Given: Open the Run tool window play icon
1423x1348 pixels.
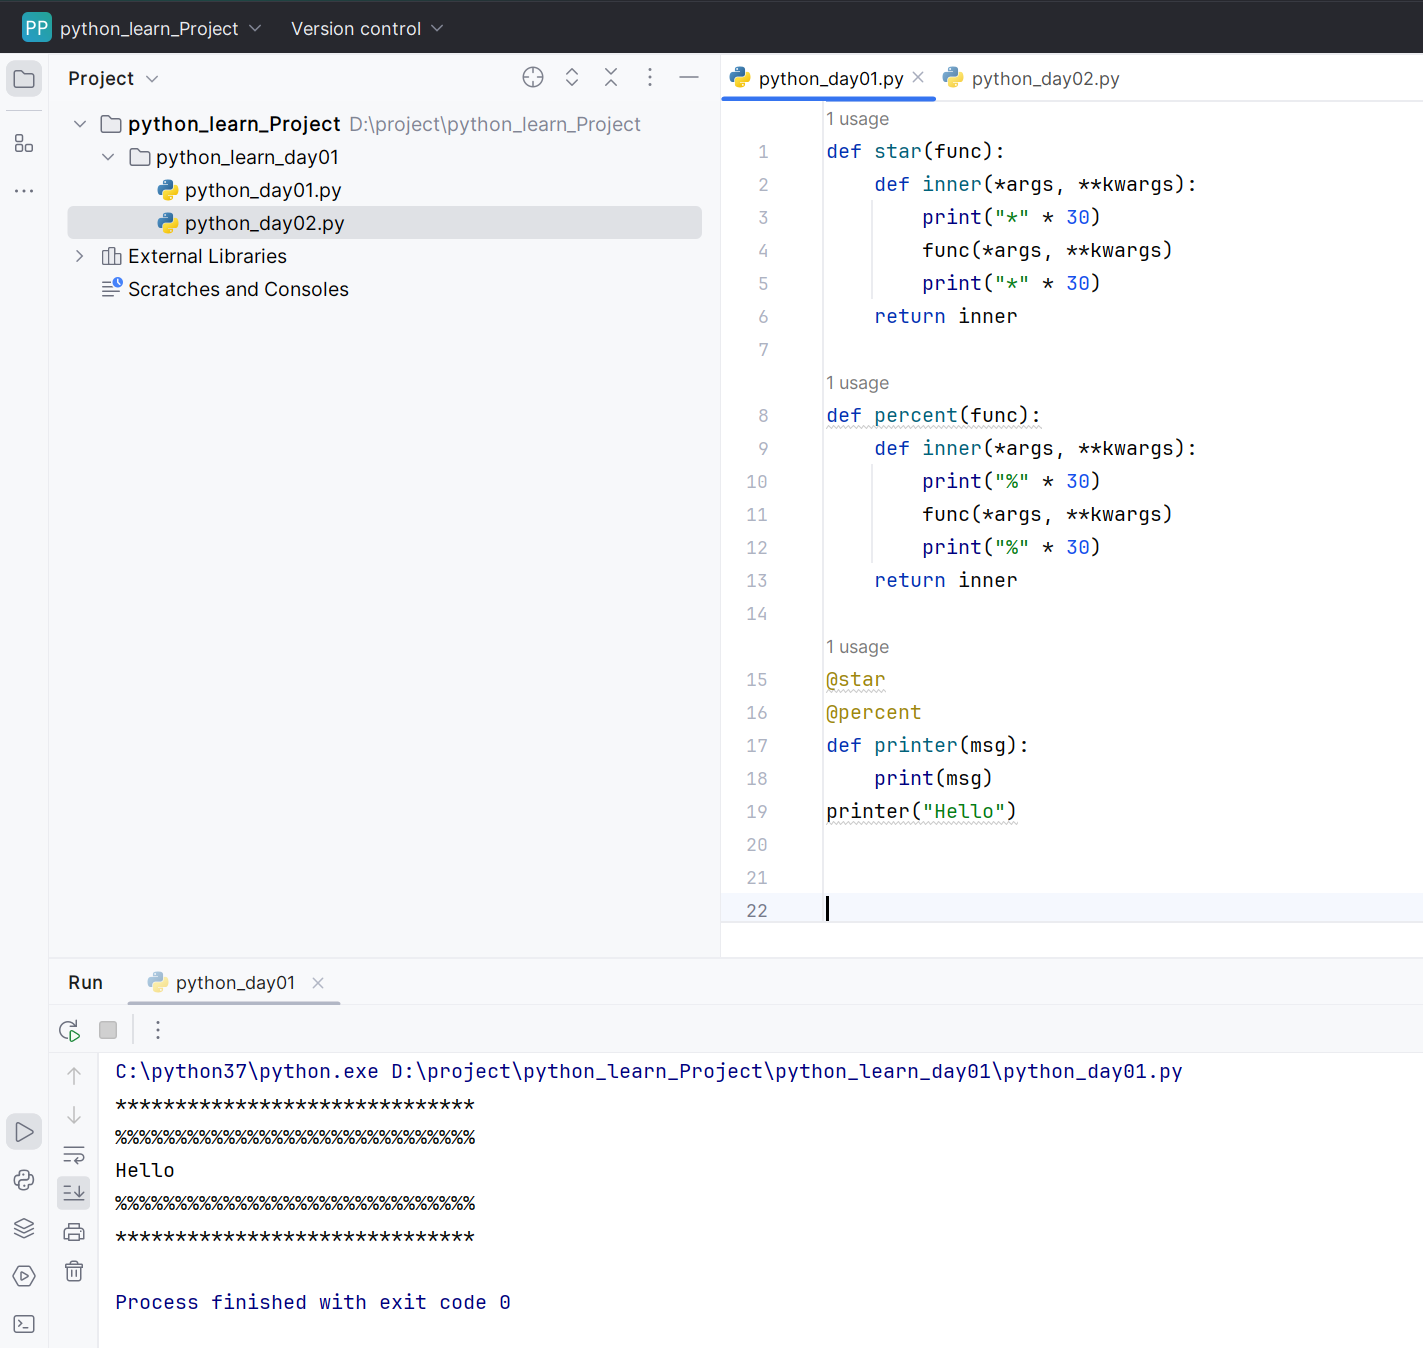Looking at the screenshot, I should 24,1132.
